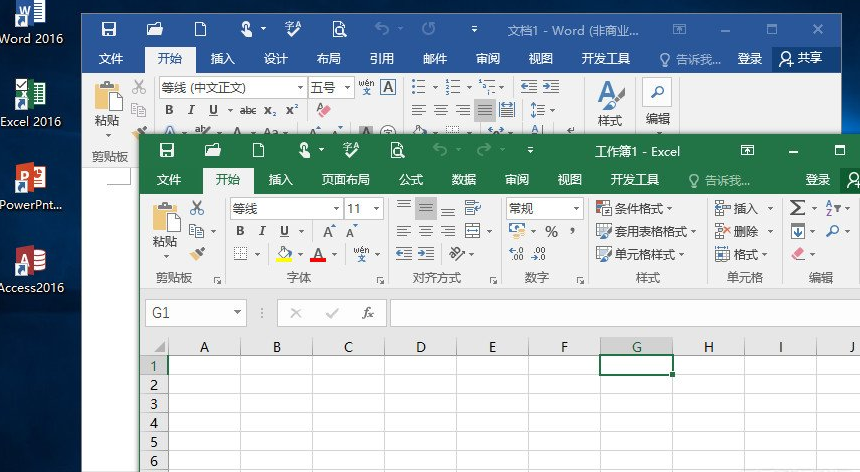Select column D header in Excel
Viewport: 860px width, 472px height.
pyautogui.click(x=421, y=346)
